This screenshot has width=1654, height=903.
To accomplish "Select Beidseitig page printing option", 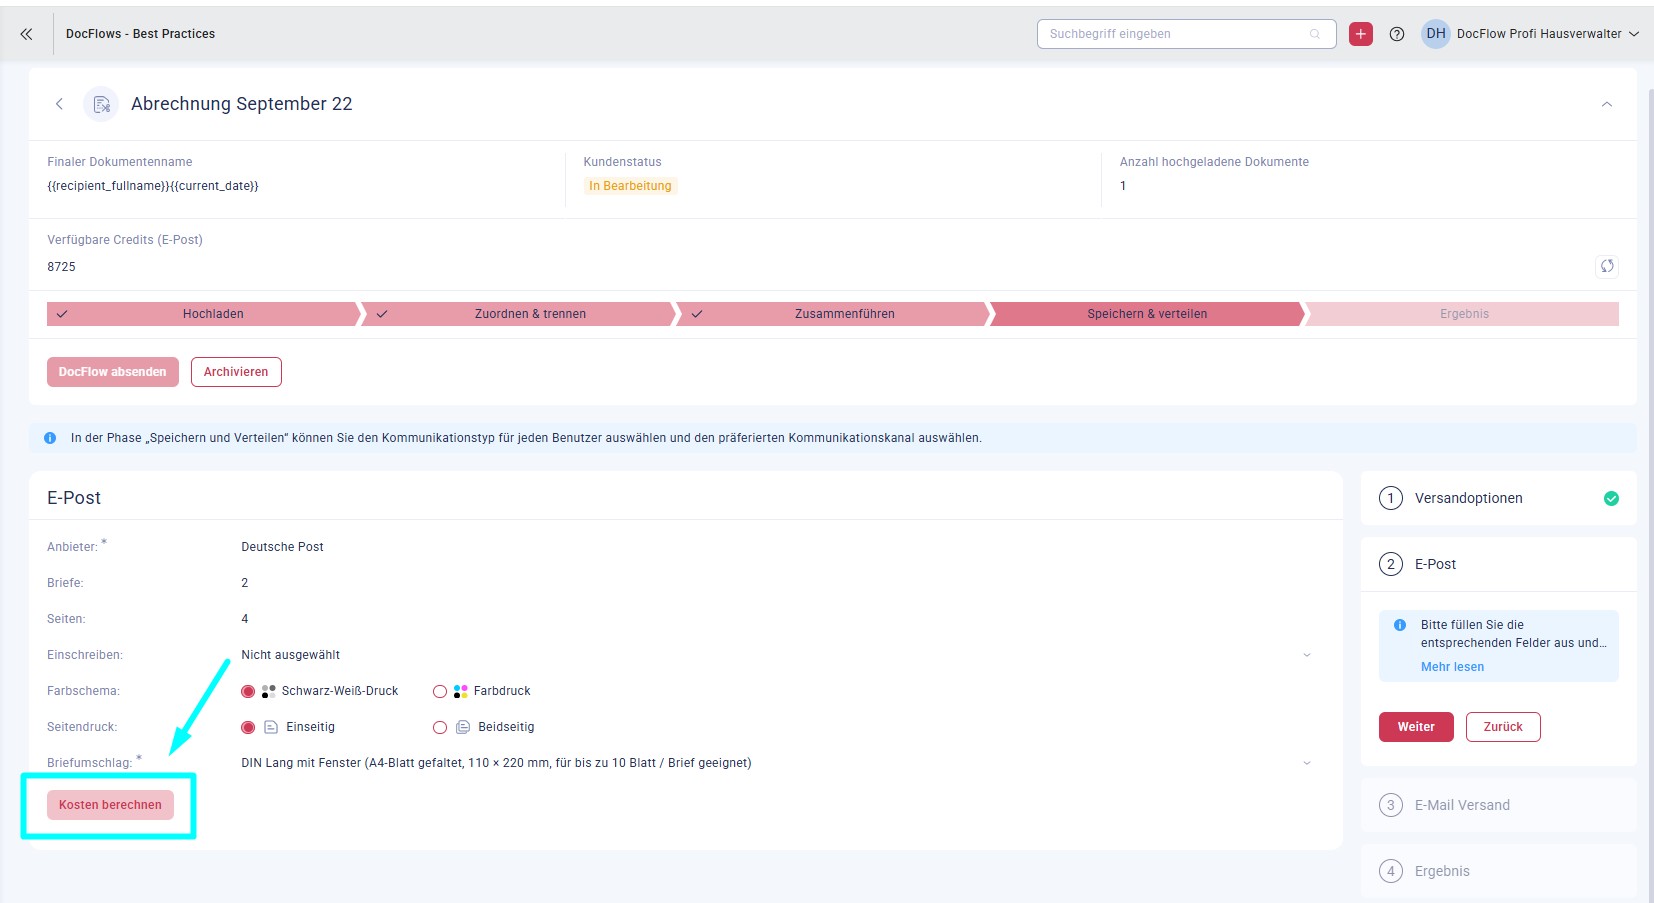I will (440, 727).
